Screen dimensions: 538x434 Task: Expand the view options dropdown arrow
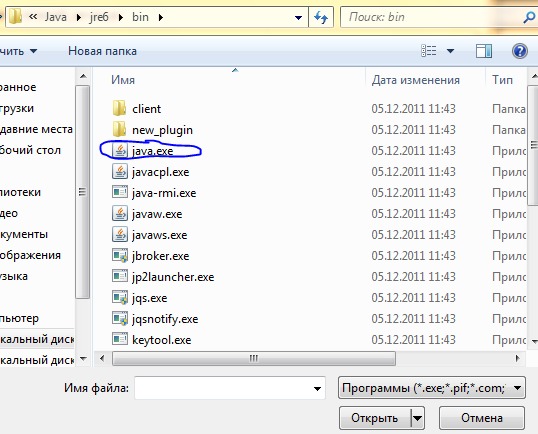pos(451,51)
